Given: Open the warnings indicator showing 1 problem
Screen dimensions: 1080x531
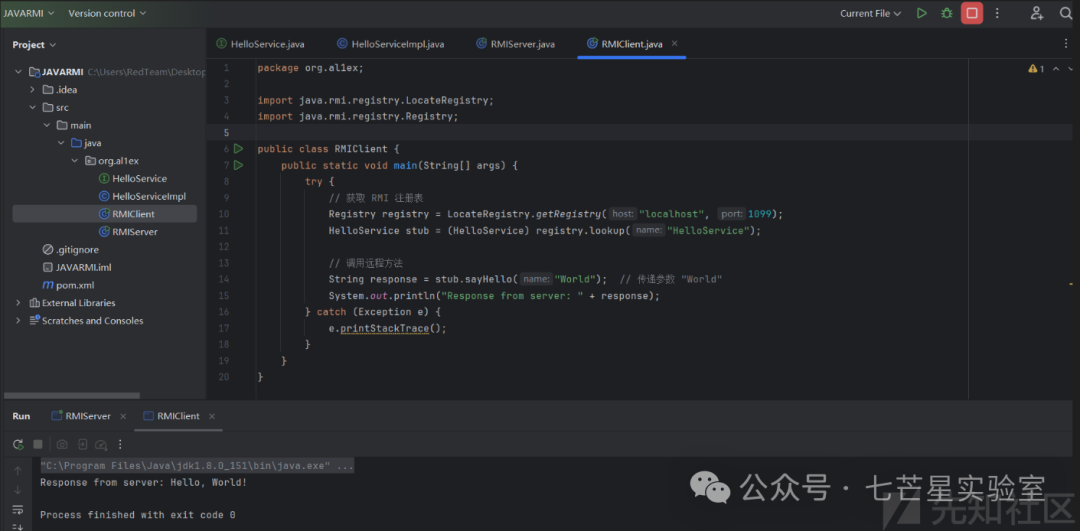Looking at the screenshot, I should [1036, 69].
